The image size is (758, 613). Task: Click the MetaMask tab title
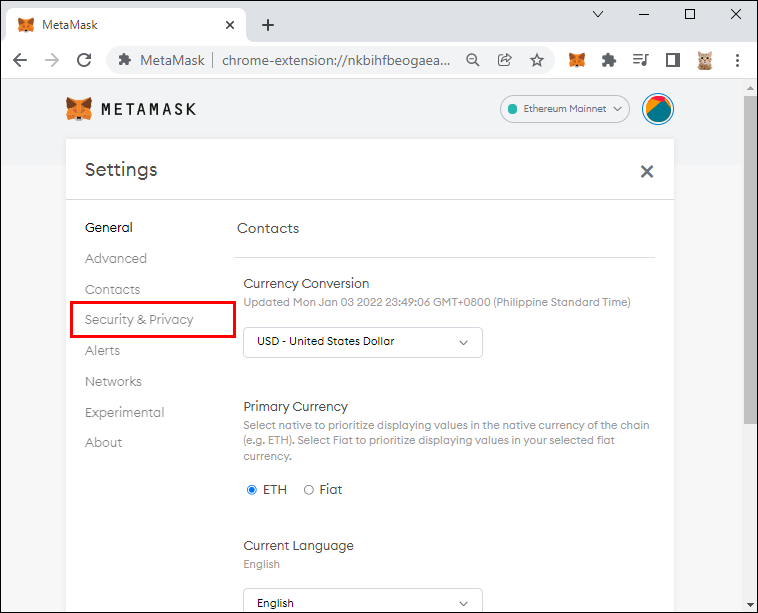click(70, 25)
